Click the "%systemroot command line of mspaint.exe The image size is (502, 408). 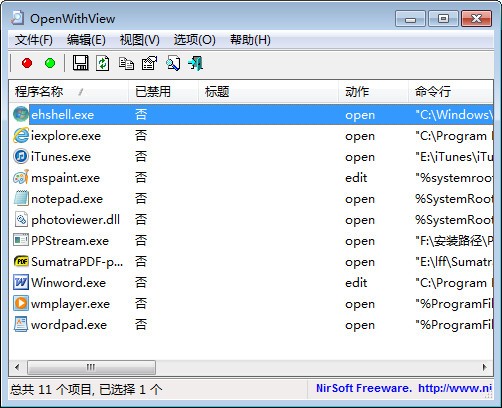tap(454, 178)
